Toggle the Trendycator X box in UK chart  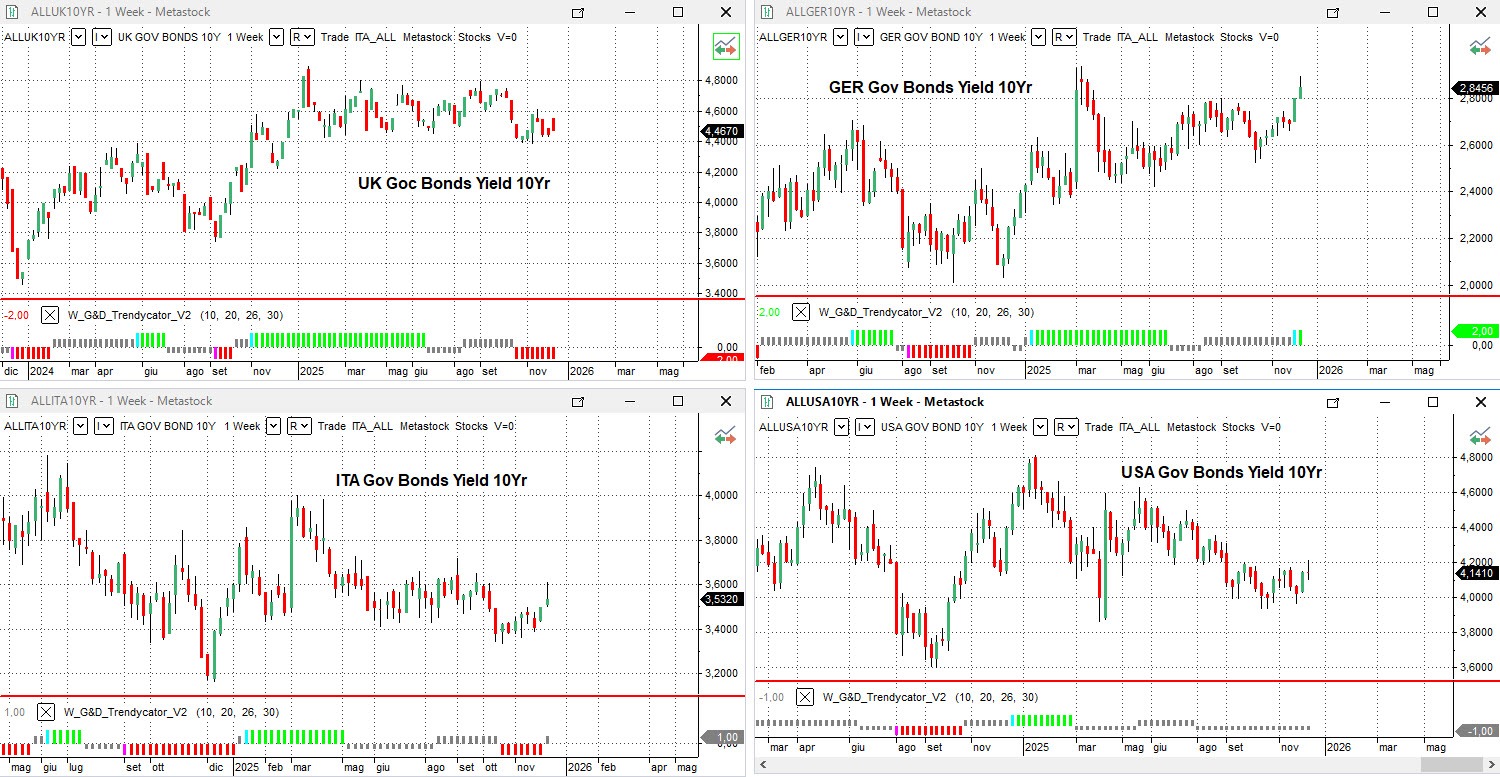(50, 315)
